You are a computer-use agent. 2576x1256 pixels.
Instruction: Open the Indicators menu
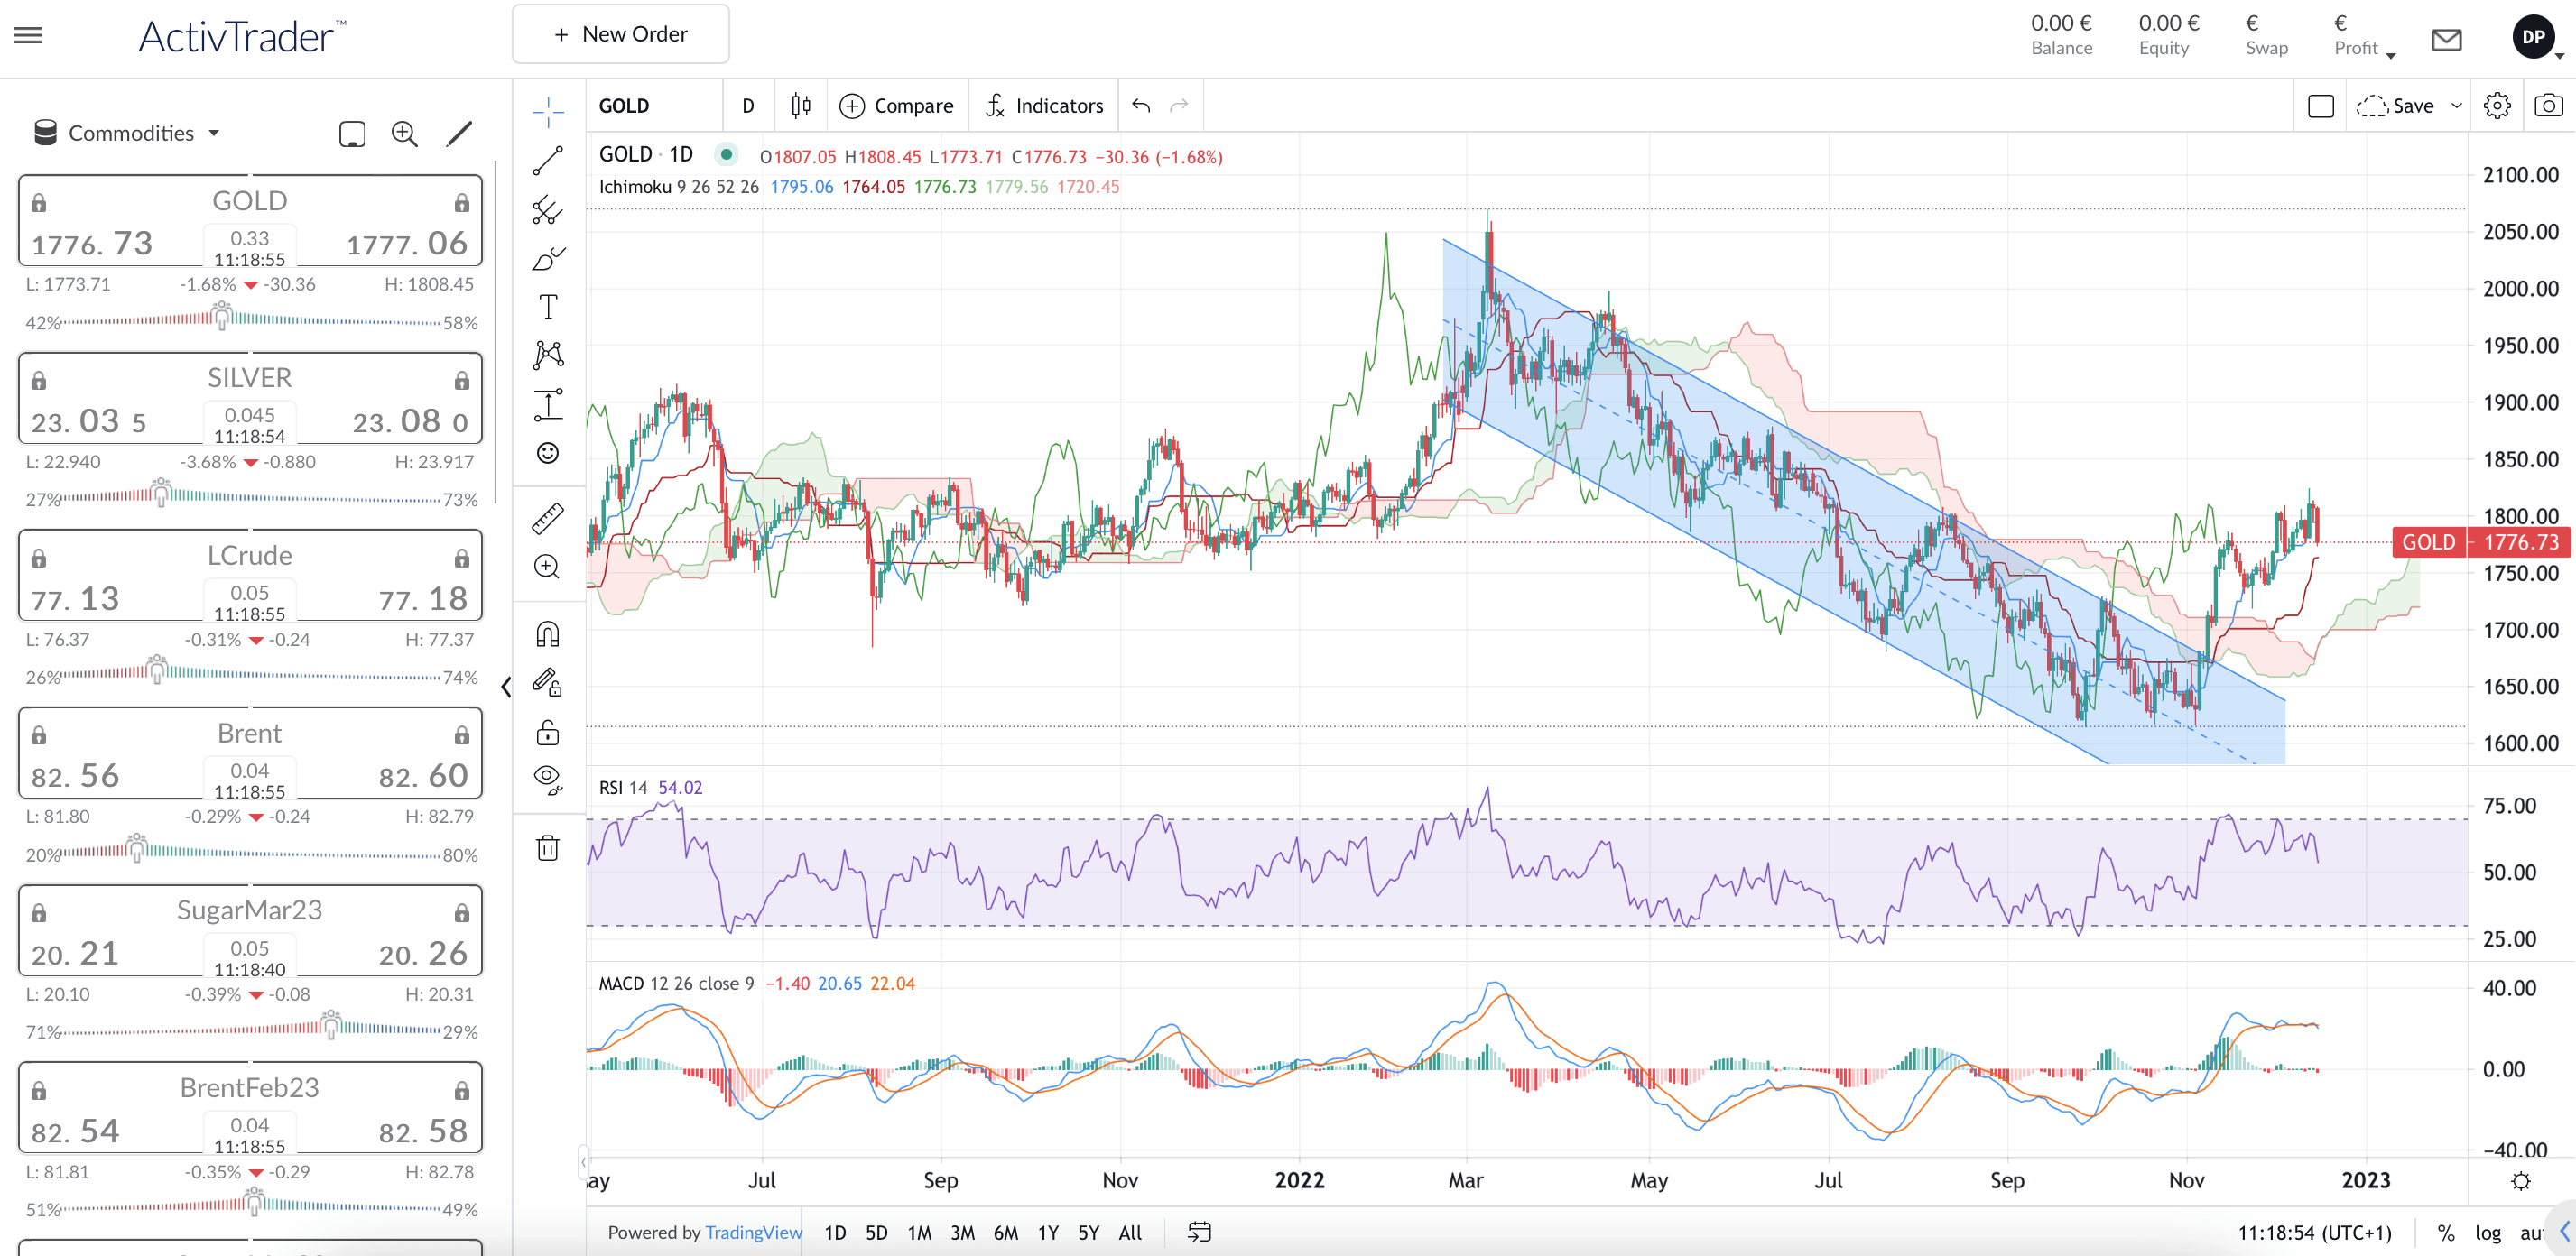click(x=1044, y=105)
